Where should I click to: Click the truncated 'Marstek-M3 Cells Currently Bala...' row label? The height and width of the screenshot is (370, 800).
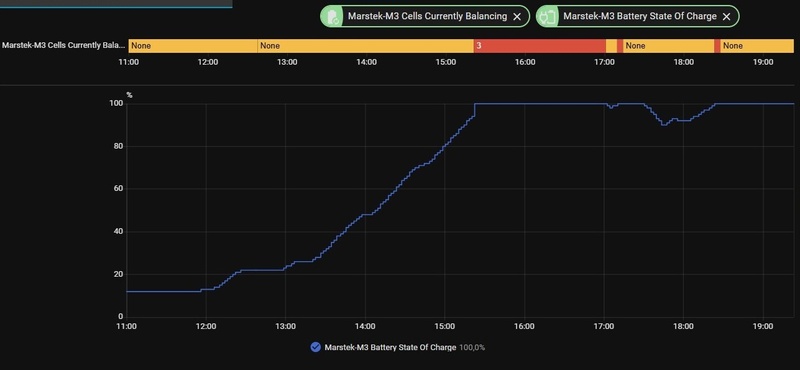(x=63, y=45)
